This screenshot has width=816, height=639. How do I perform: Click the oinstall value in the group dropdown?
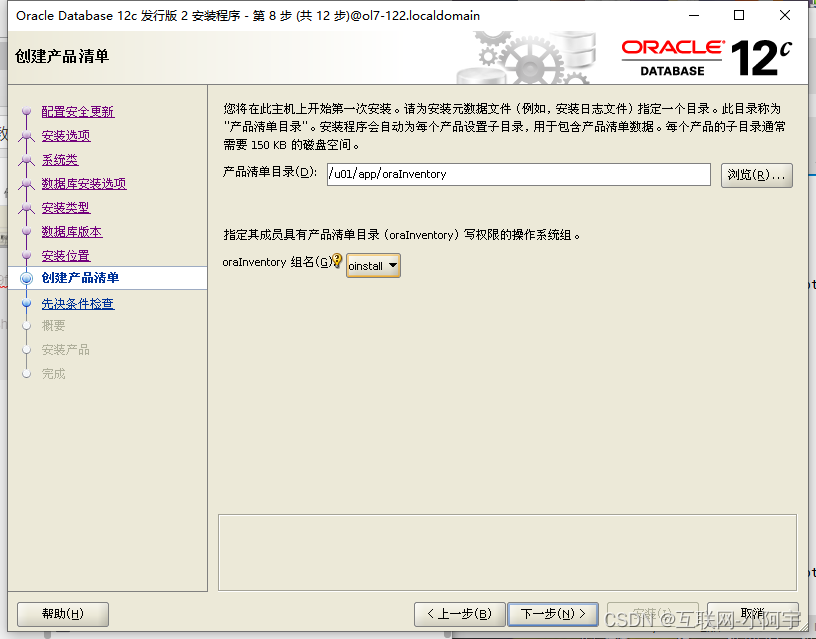(366, 266)
